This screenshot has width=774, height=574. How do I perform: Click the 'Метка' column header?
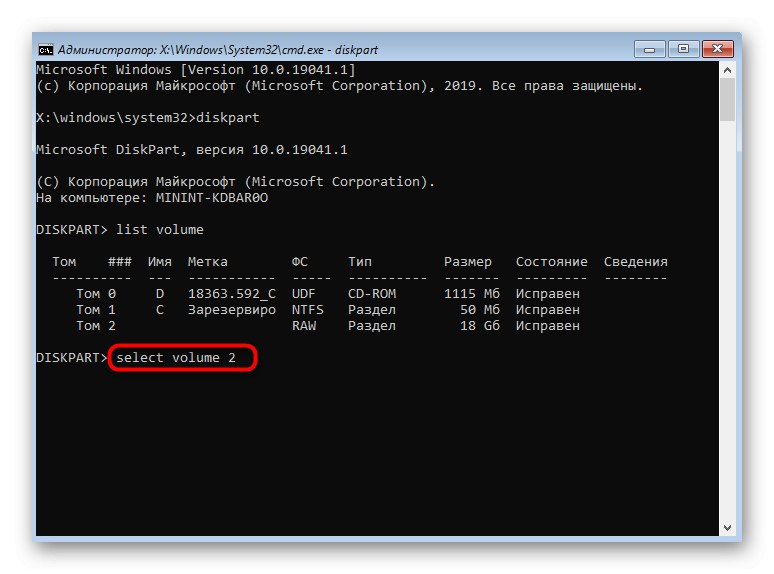point(208,262)
